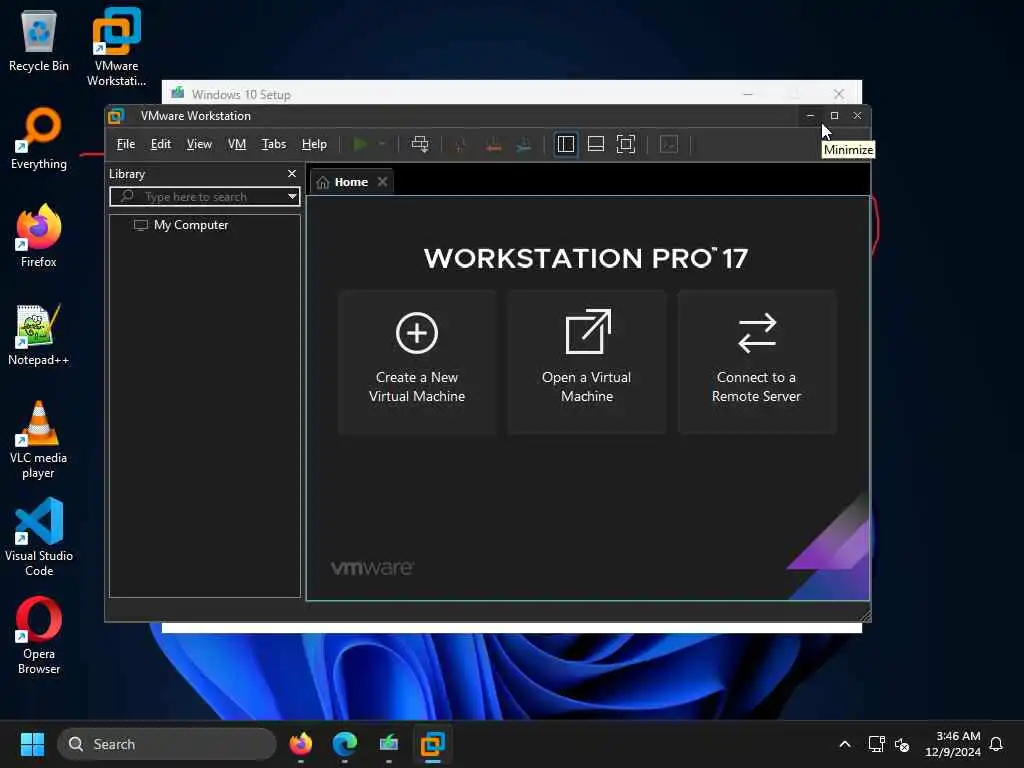The height and width of the screenshot is (768, 1024).
Task: Open Firefox from the taskbar
Action: coord(300,744)
